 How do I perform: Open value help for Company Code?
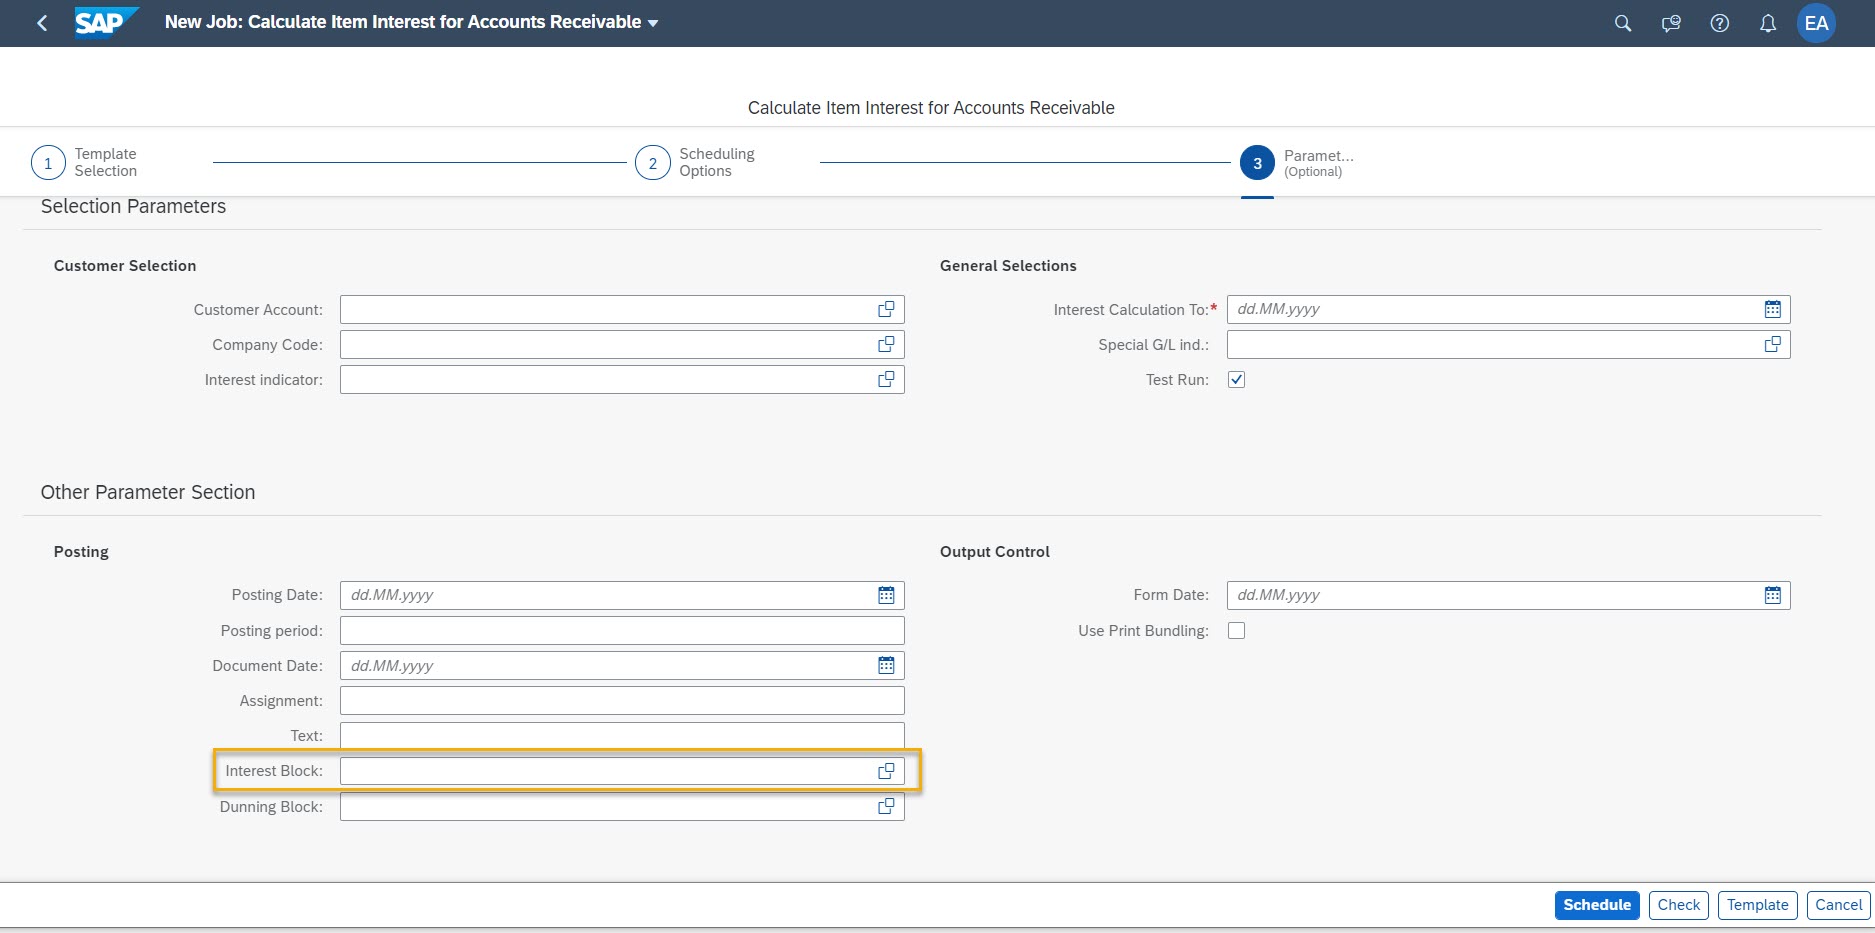click(886, 345)
